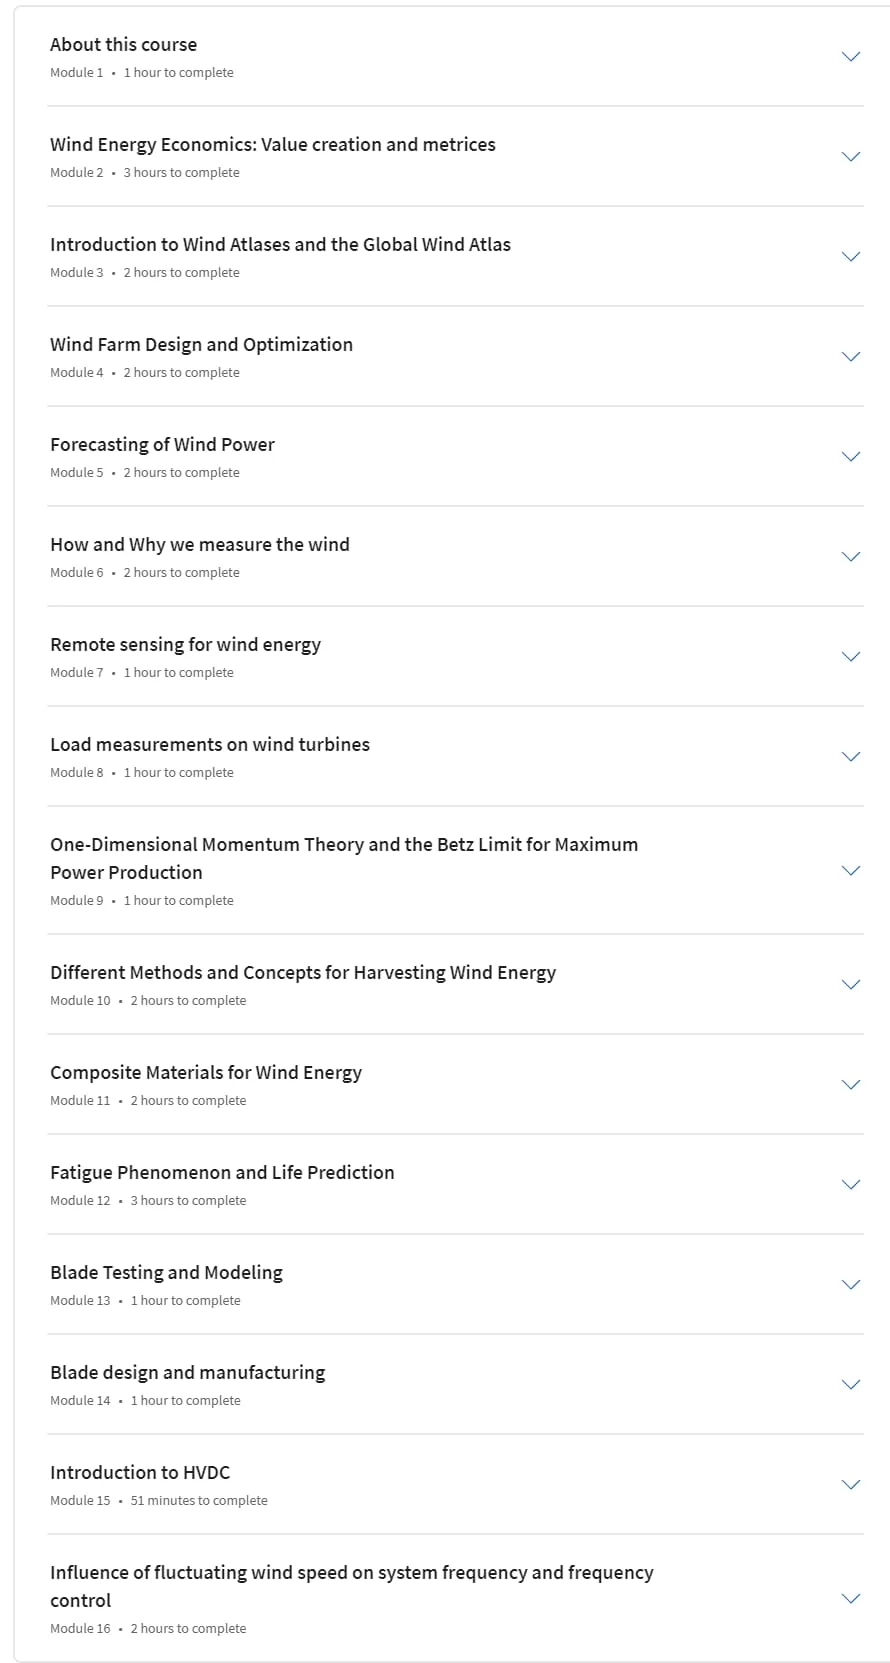Expand One-Dimensional Momentum Theory module chevron
Screen dimensions: 890x1663
pos(851,871)
